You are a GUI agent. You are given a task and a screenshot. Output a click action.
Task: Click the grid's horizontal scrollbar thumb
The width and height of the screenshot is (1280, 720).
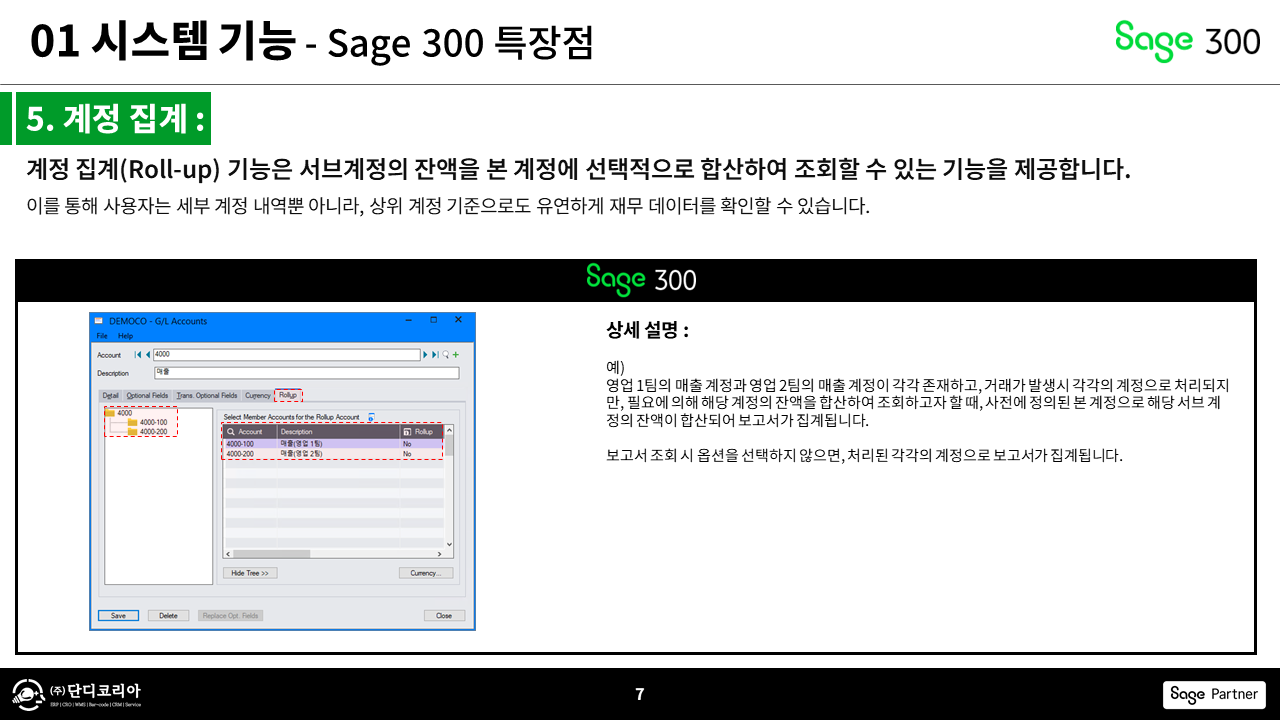pyautogui.click(x=271, y=553)
